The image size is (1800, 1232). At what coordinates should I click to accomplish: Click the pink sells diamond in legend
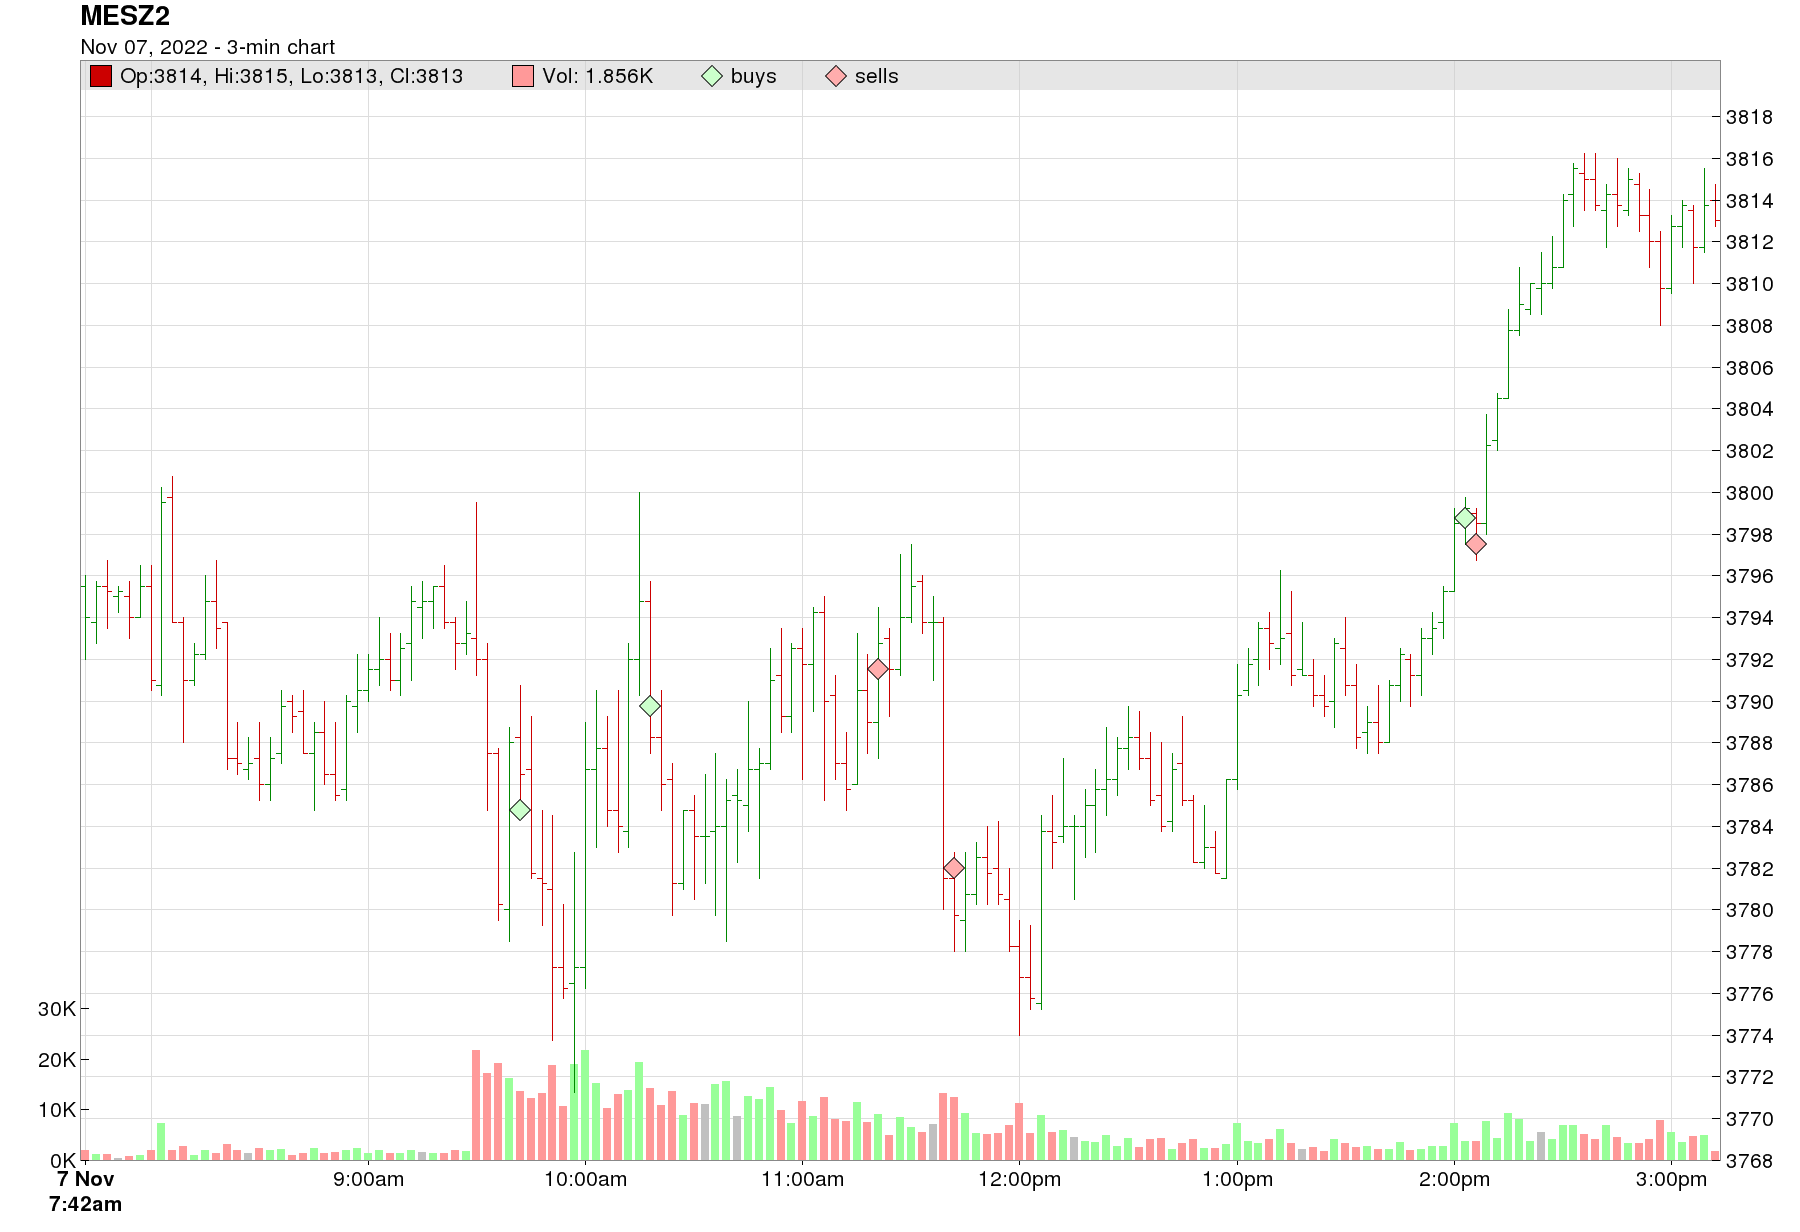coord(836,76)
